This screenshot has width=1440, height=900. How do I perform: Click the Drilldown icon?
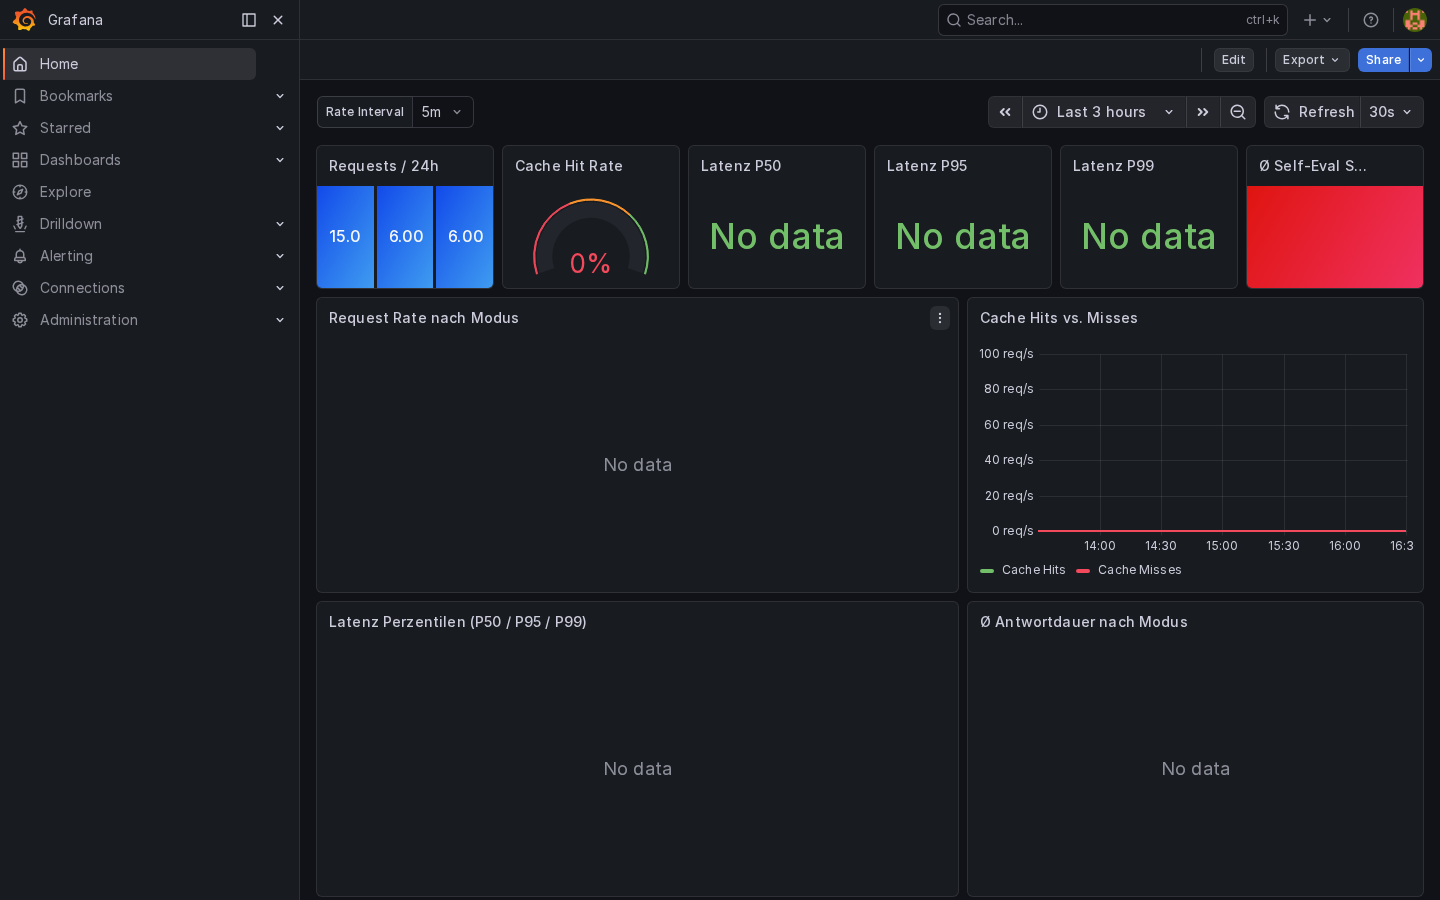[20, 224]
